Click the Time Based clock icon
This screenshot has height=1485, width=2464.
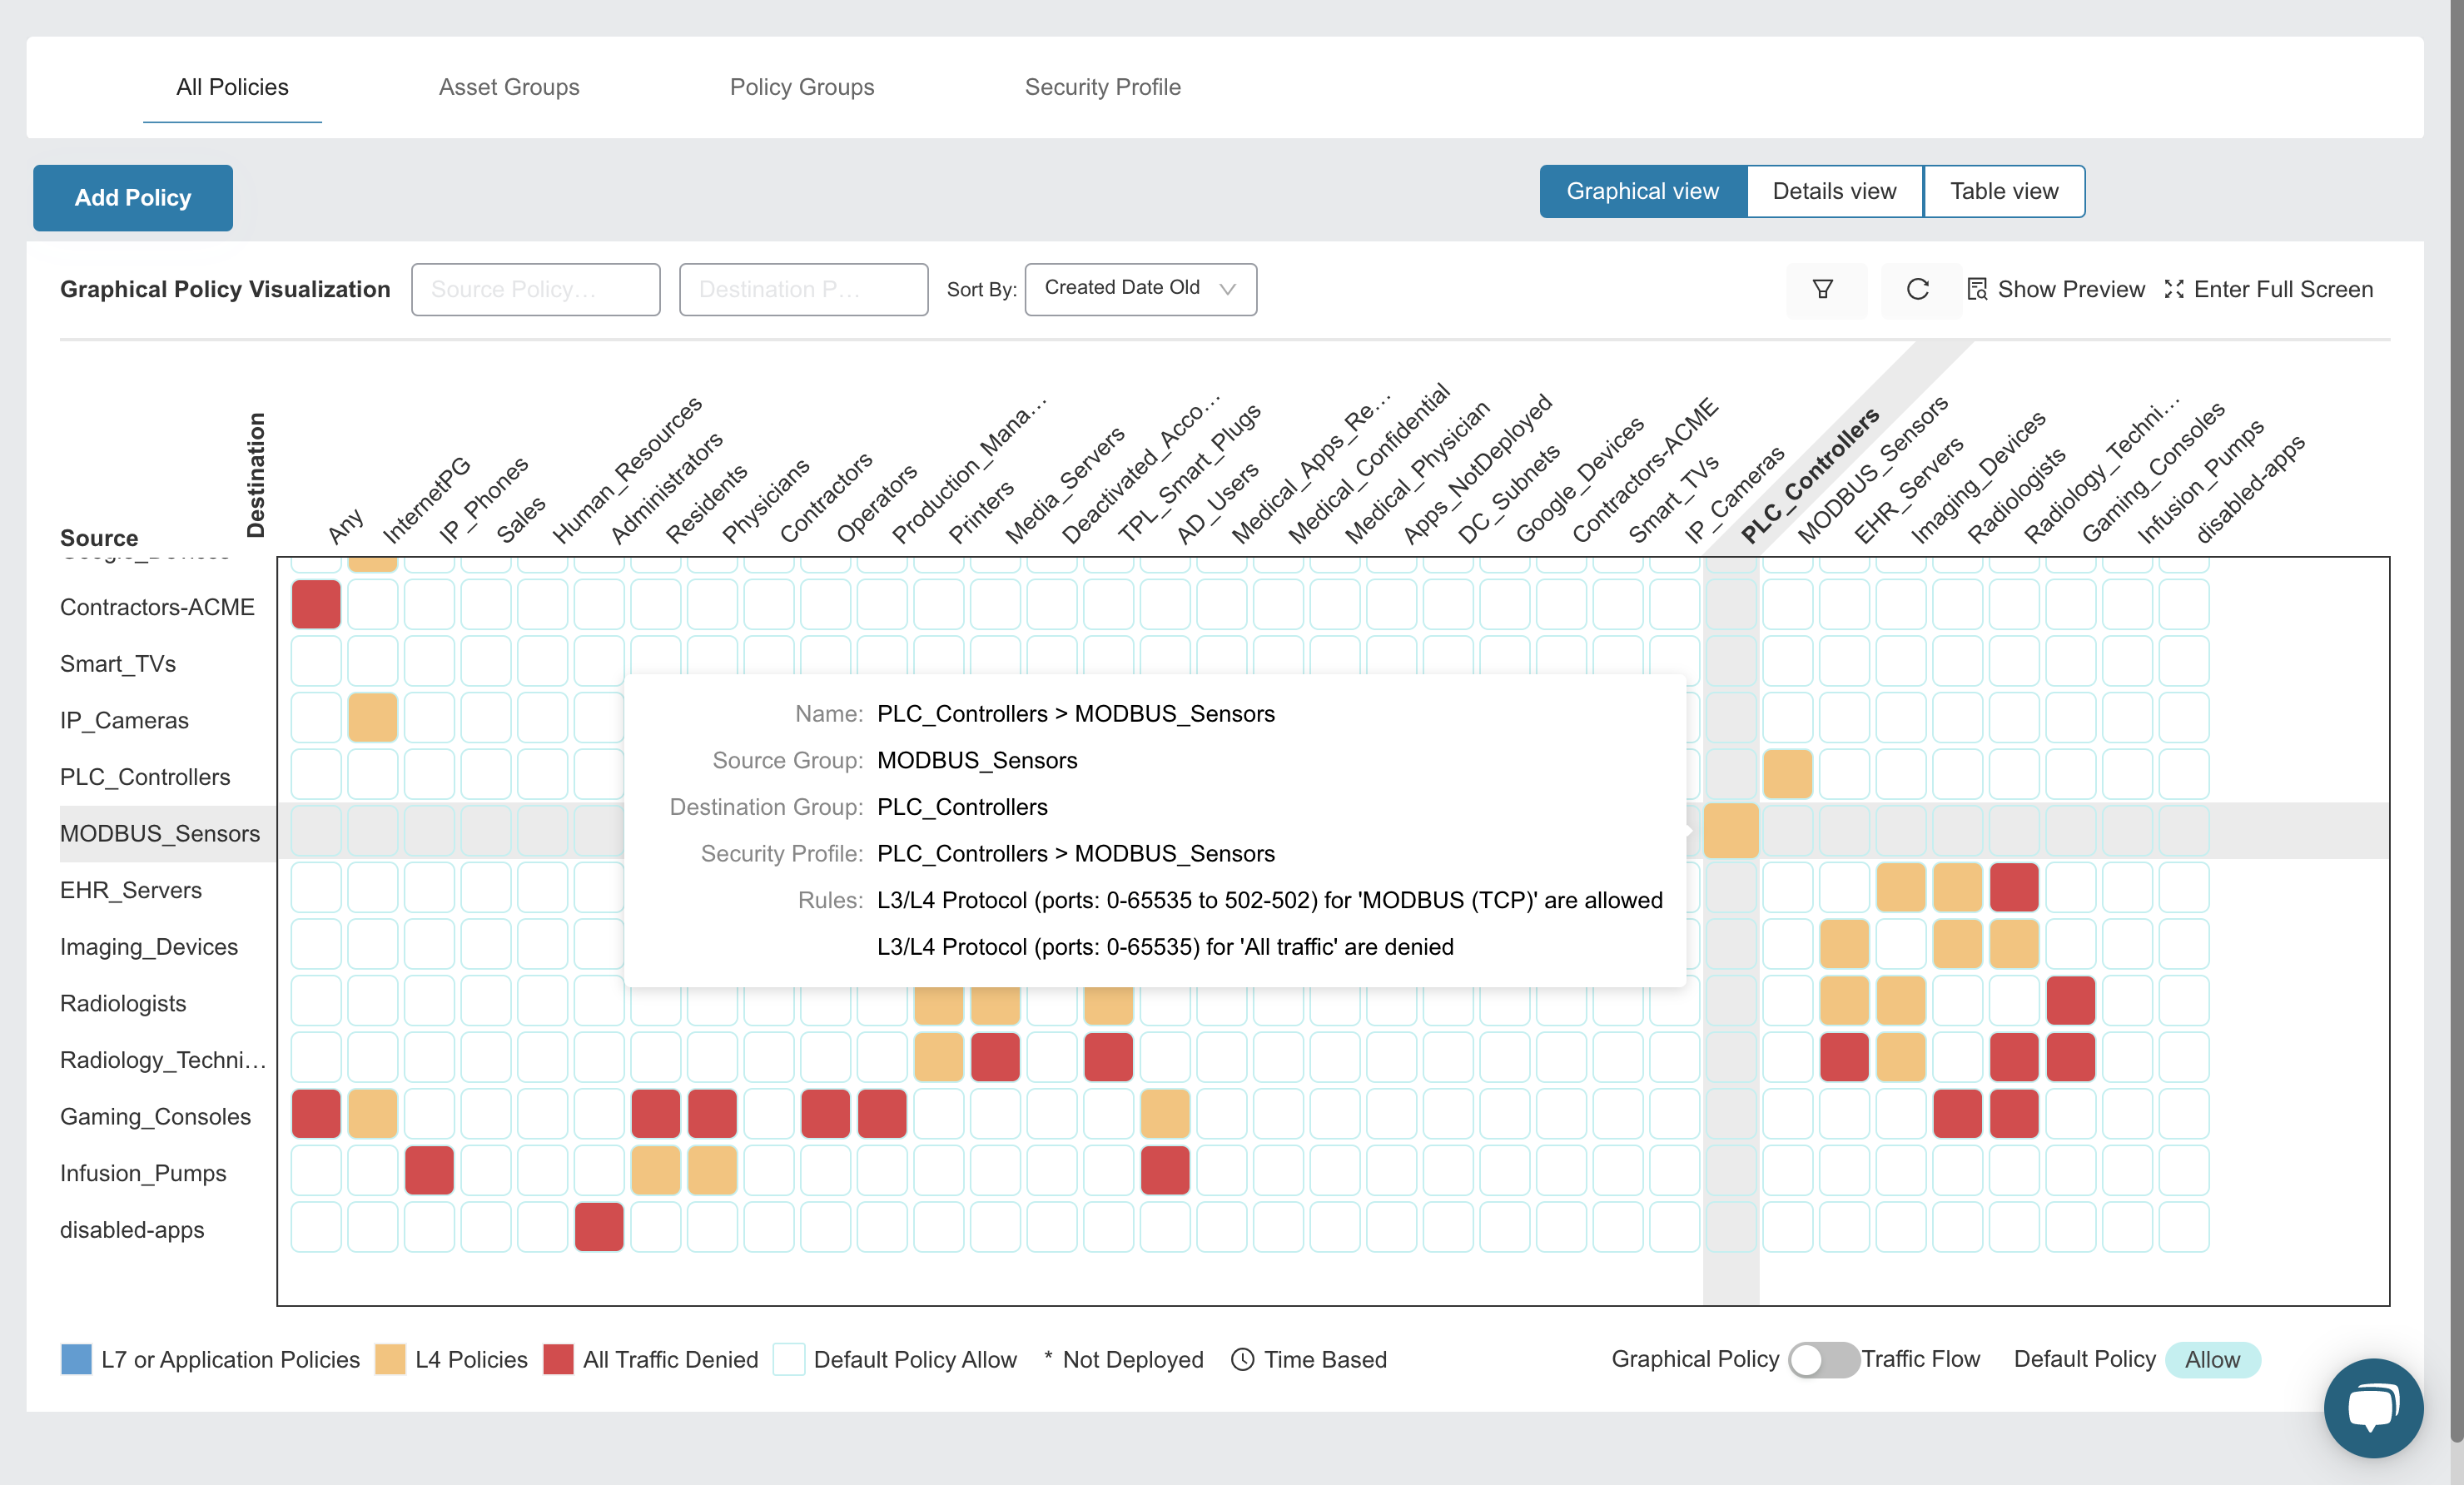1242,1359
